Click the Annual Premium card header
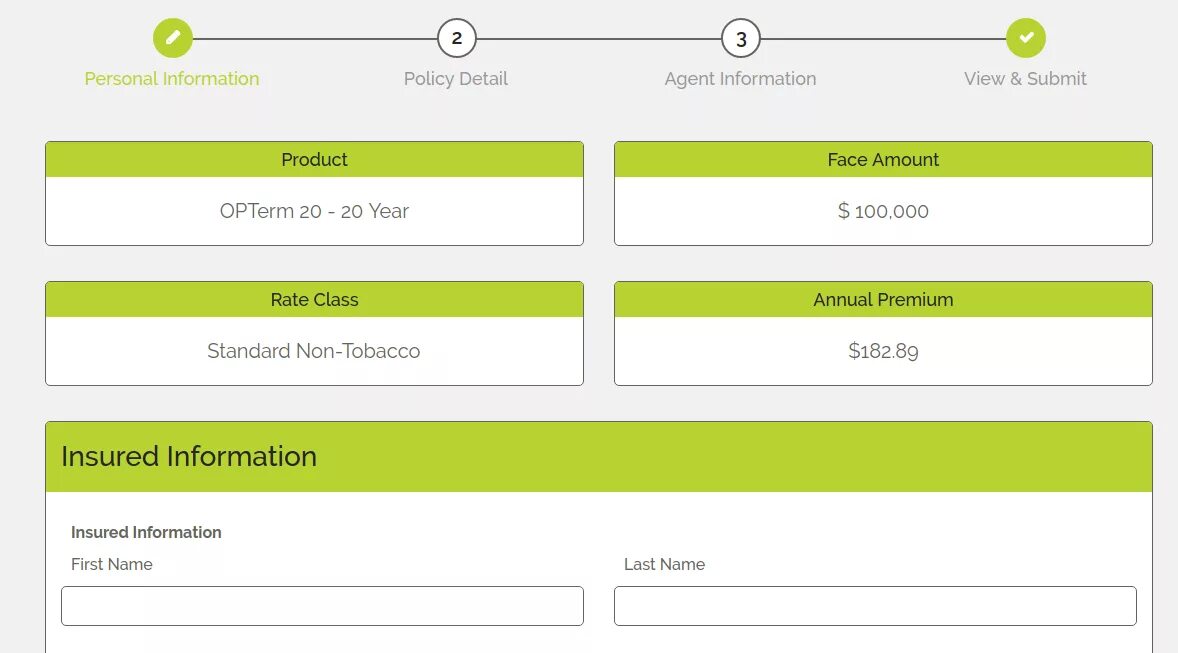 pyautogui.click(x=884, y=299)
